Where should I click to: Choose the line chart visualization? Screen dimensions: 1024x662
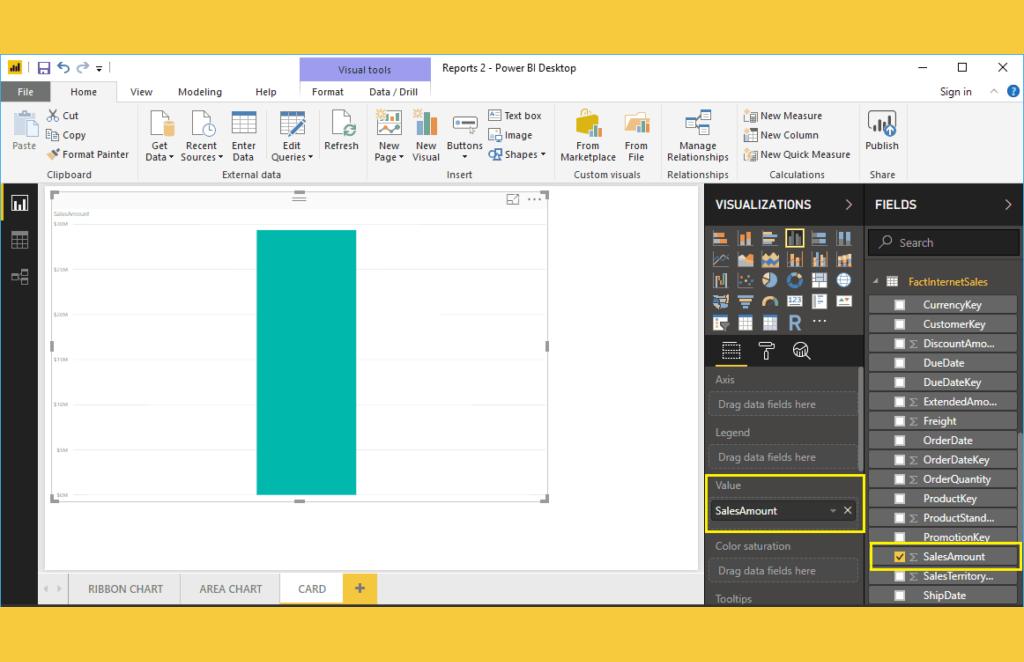tap(720, 260)
